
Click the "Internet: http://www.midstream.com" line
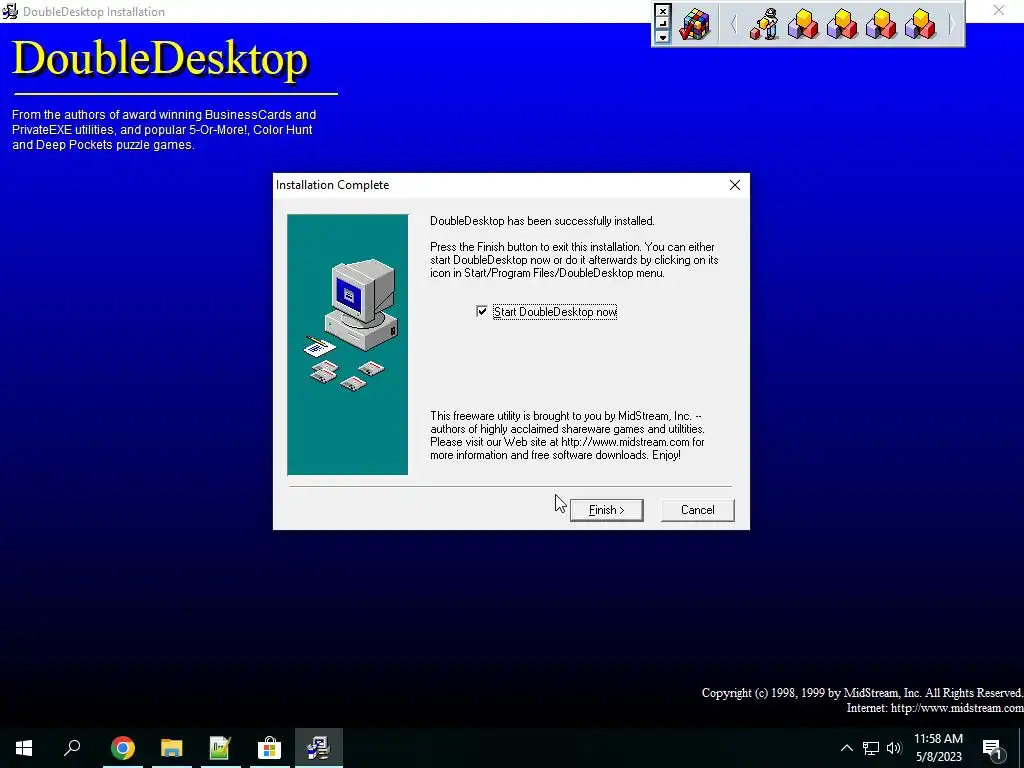935,708
